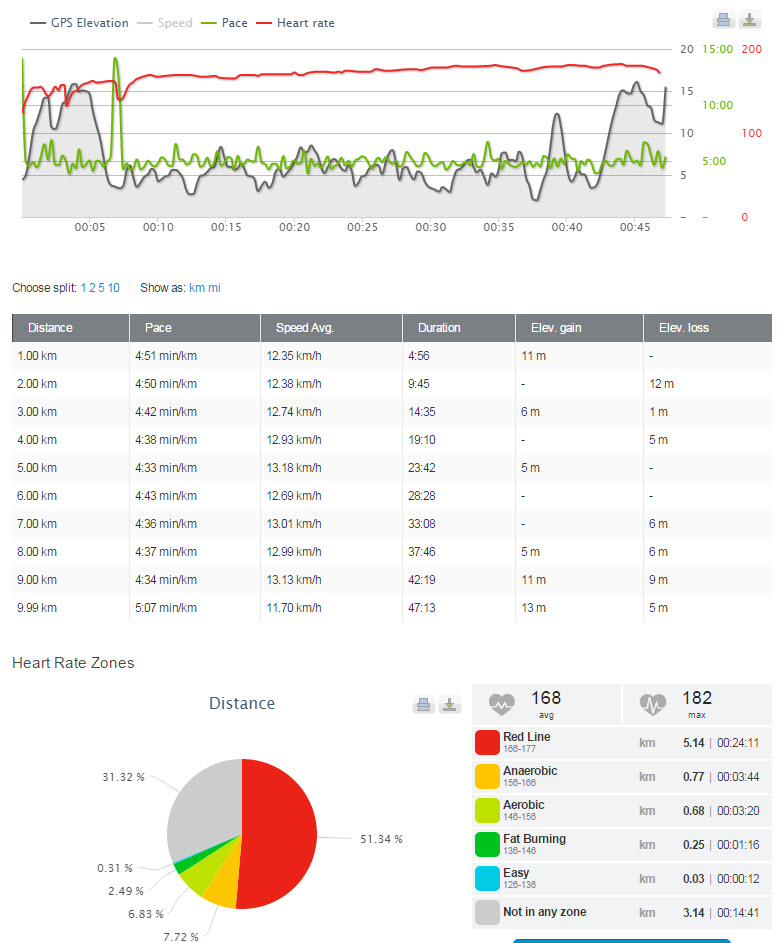The width and height of the screenshot is (780, 943).
Task: Click the print icon above the line chart
Action: point(724,20)
